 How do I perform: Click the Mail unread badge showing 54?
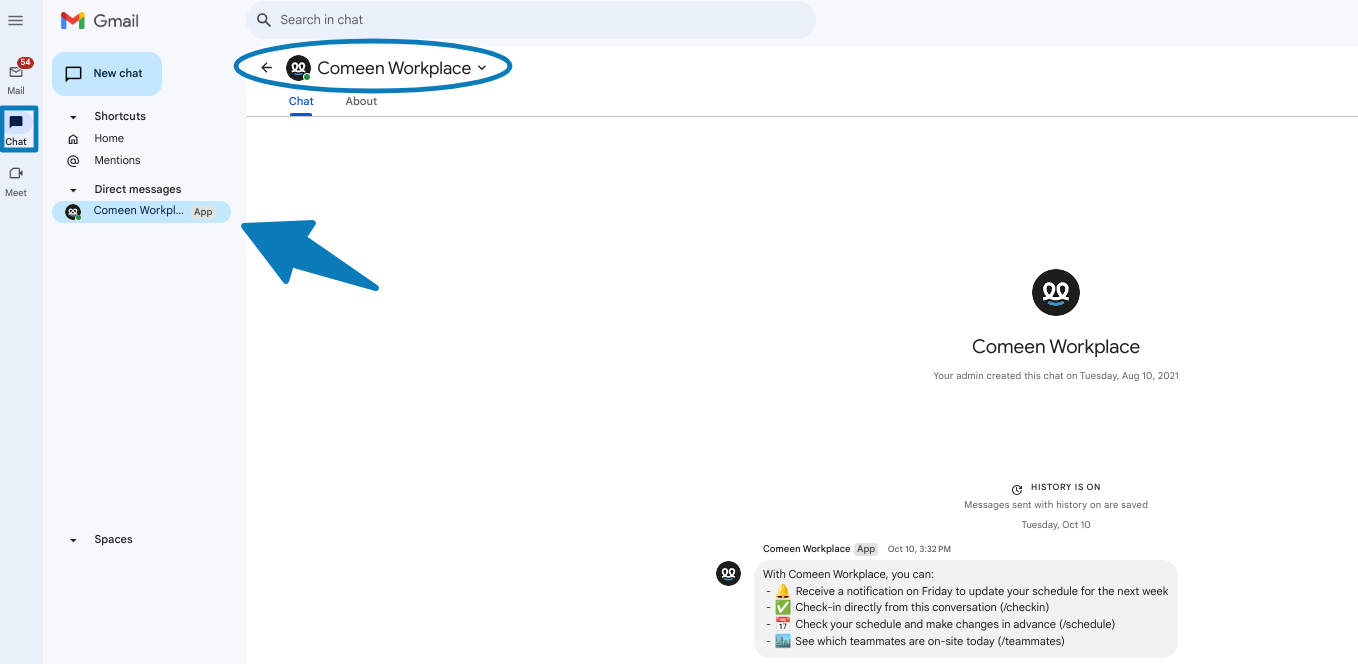coord(25,63)
